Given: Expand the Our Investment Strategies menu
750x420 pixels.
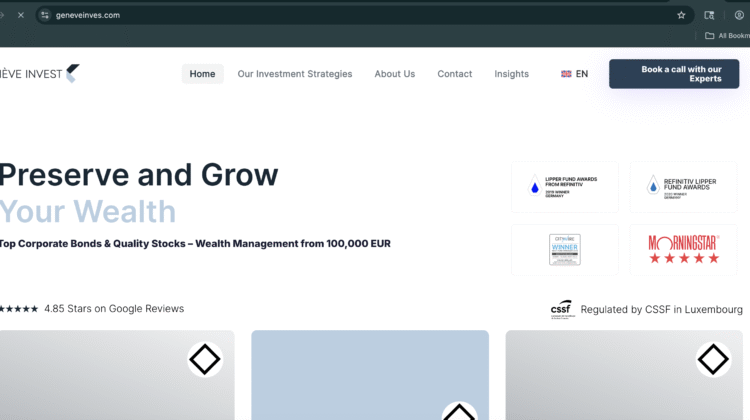Looking at the screenshot, I should (x=294, y=74).
